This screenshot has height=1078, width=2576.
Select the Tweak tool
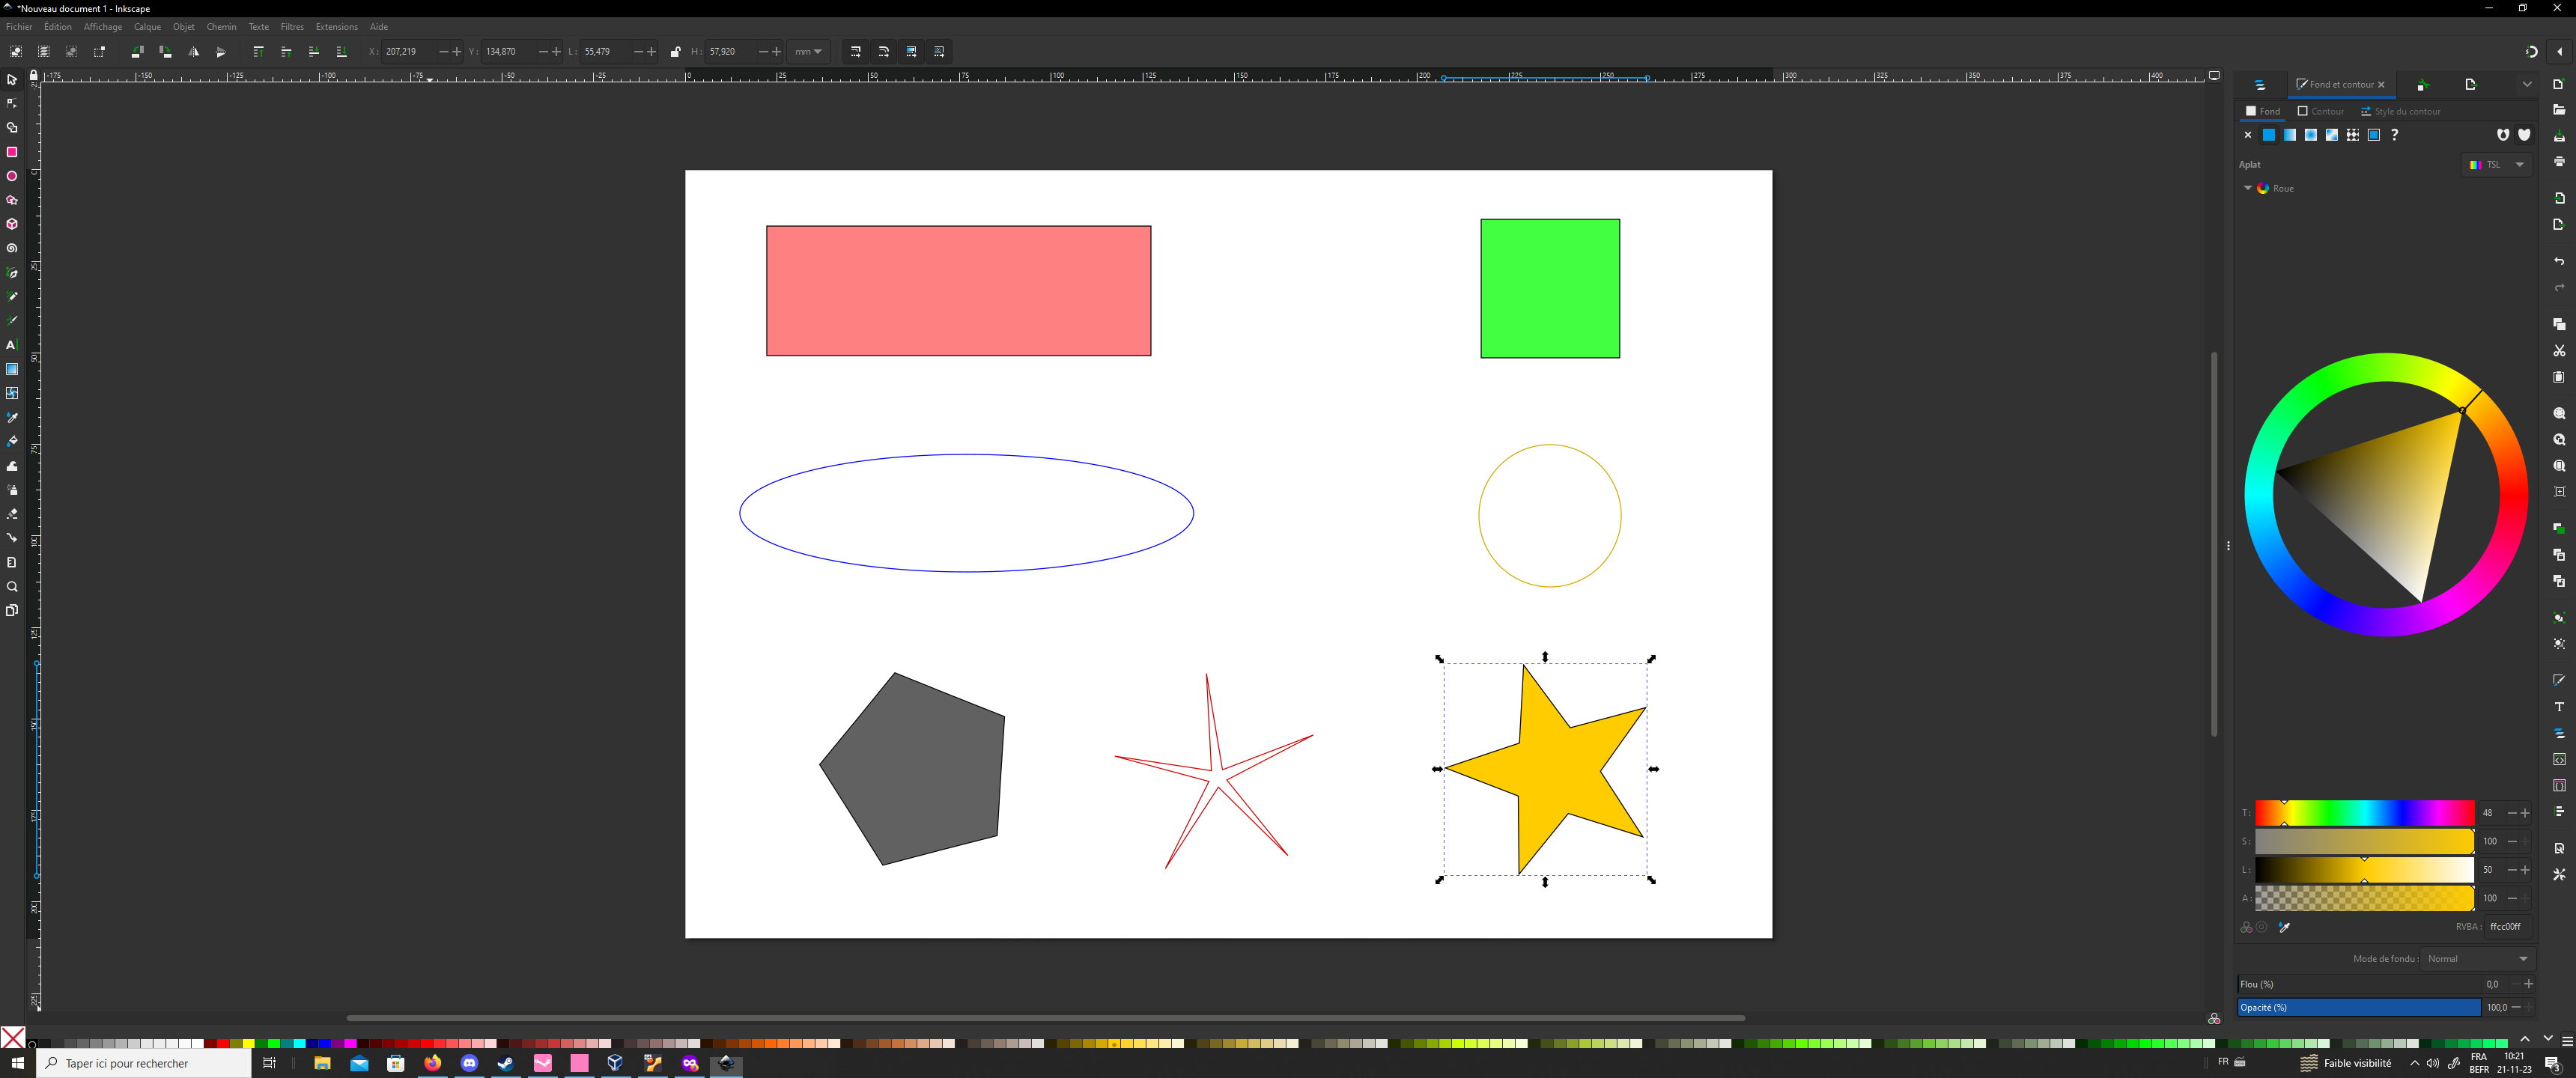pos(12,466)
